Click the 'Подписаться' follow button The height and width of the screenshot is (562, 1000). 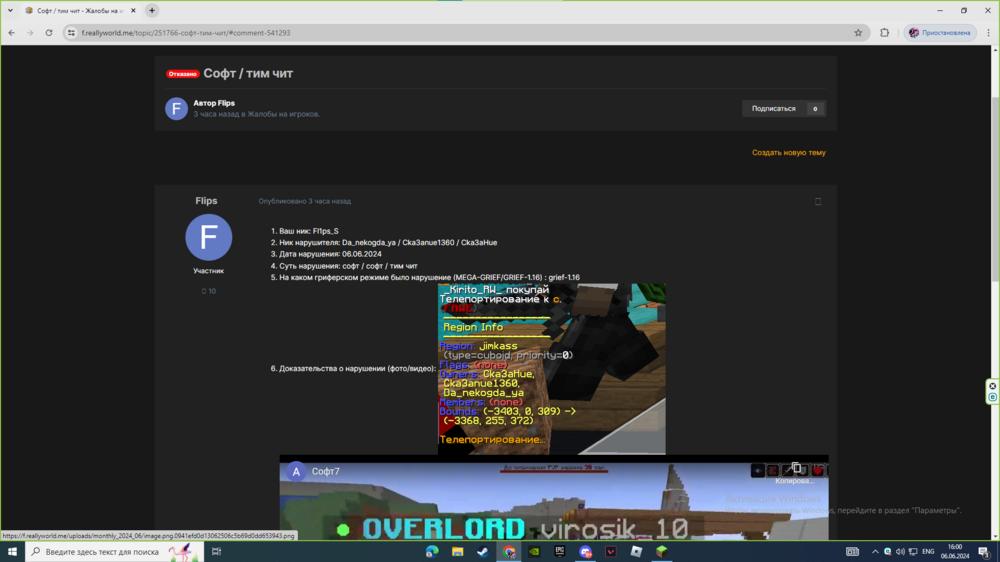click(774, 108)
